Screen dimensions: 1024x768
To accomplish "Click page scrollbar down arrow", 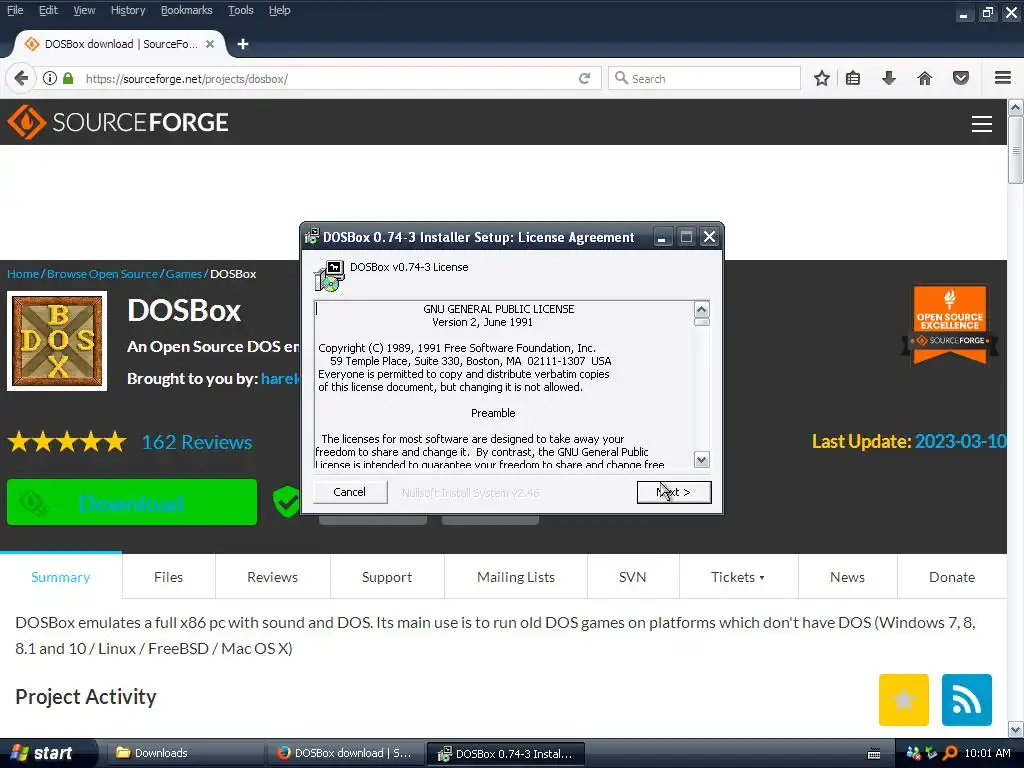I will coord(1016,729).
